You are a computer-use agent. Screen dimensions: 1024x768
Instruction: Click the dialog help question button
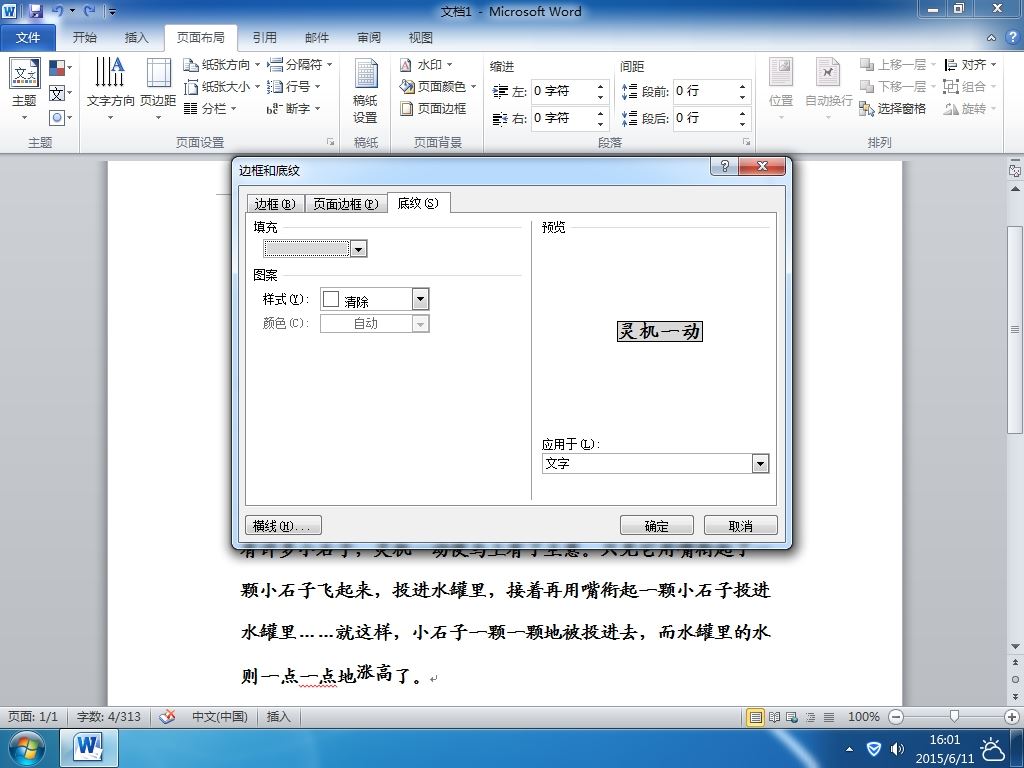coord(724,166)
